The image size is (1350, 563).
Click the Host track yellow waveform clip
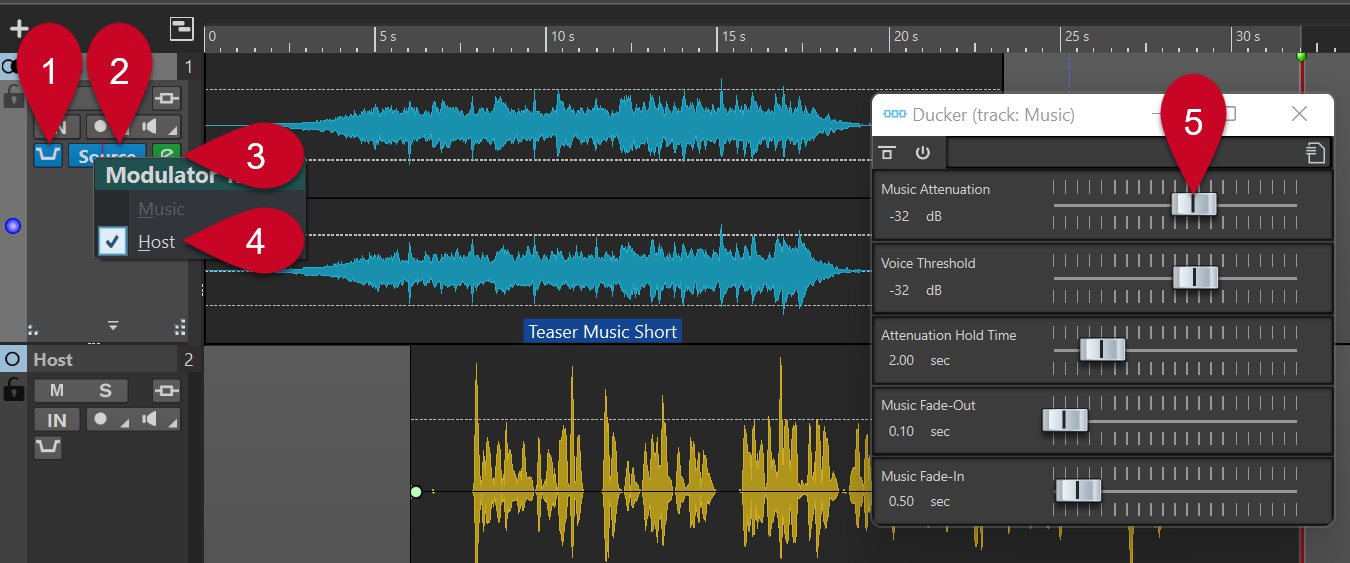pyautogui.click(x=640, y=455)
